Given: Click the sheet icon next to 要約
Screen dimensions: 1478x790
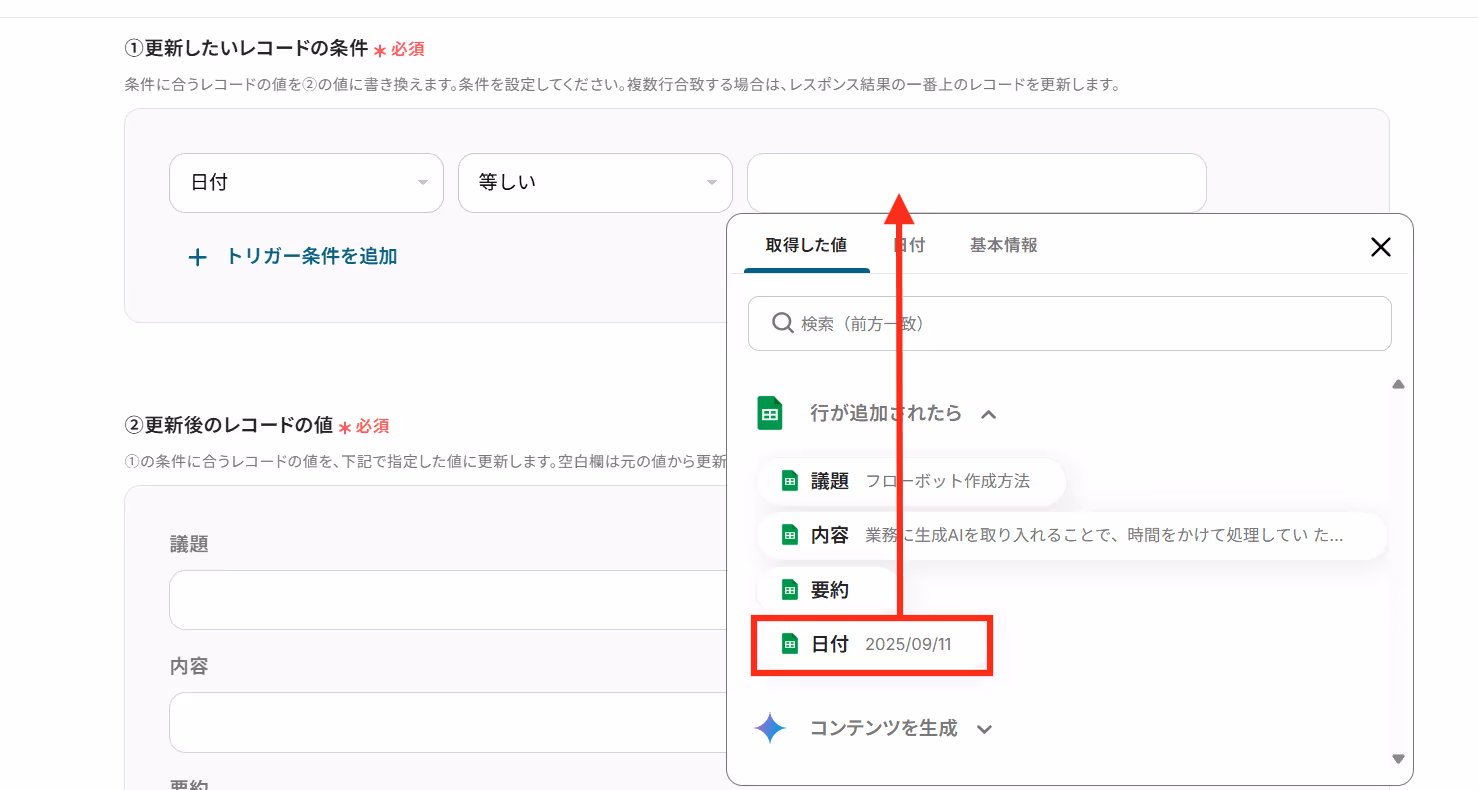Looking at the screenshot, I should pos(790,590).
